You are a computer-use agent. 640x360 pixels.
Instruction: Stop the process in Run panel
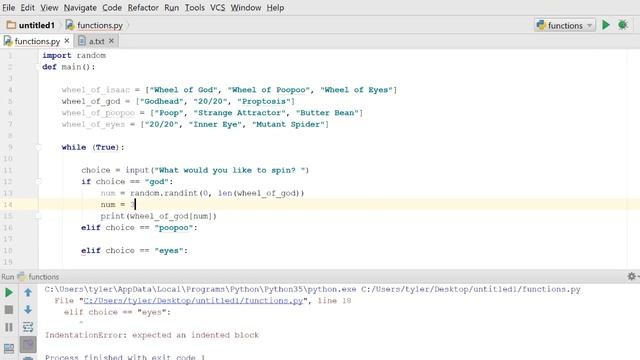(9, 310)
